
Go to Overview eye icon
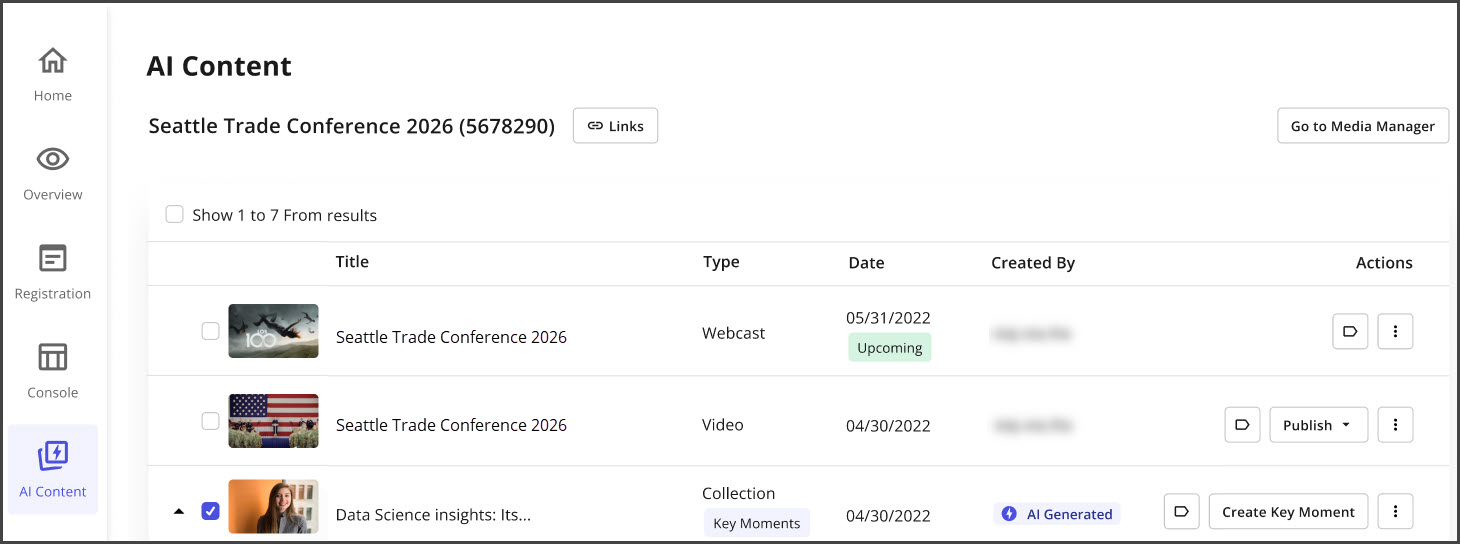(x=52, y=159)
